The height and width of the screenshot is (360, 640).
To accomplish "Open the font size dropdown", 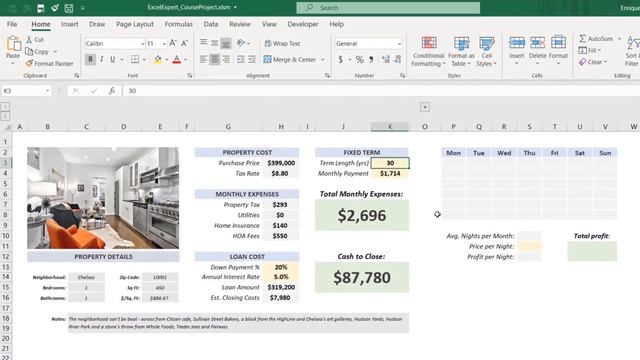I will coord(164,44).
